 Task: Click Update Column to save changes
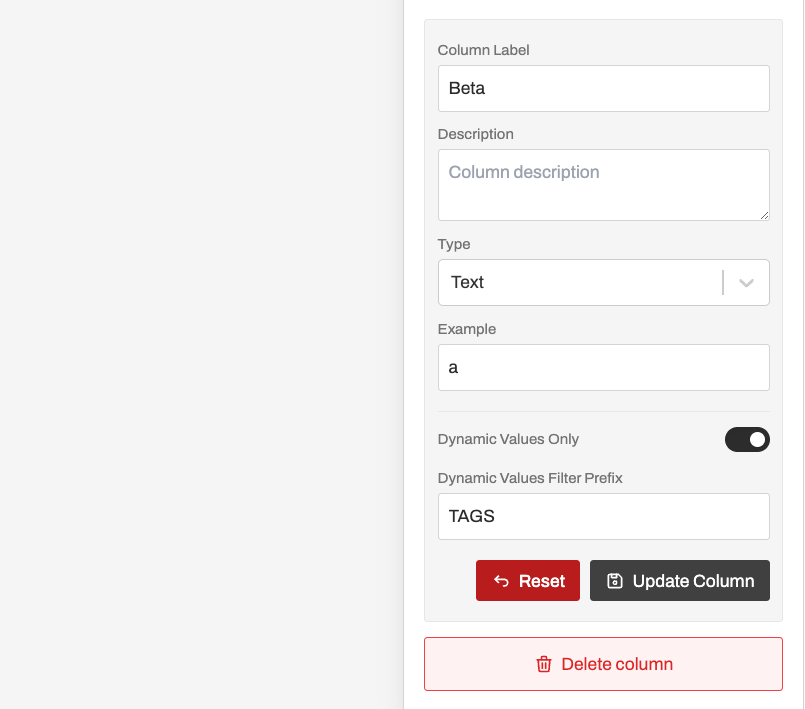[679, 580]
